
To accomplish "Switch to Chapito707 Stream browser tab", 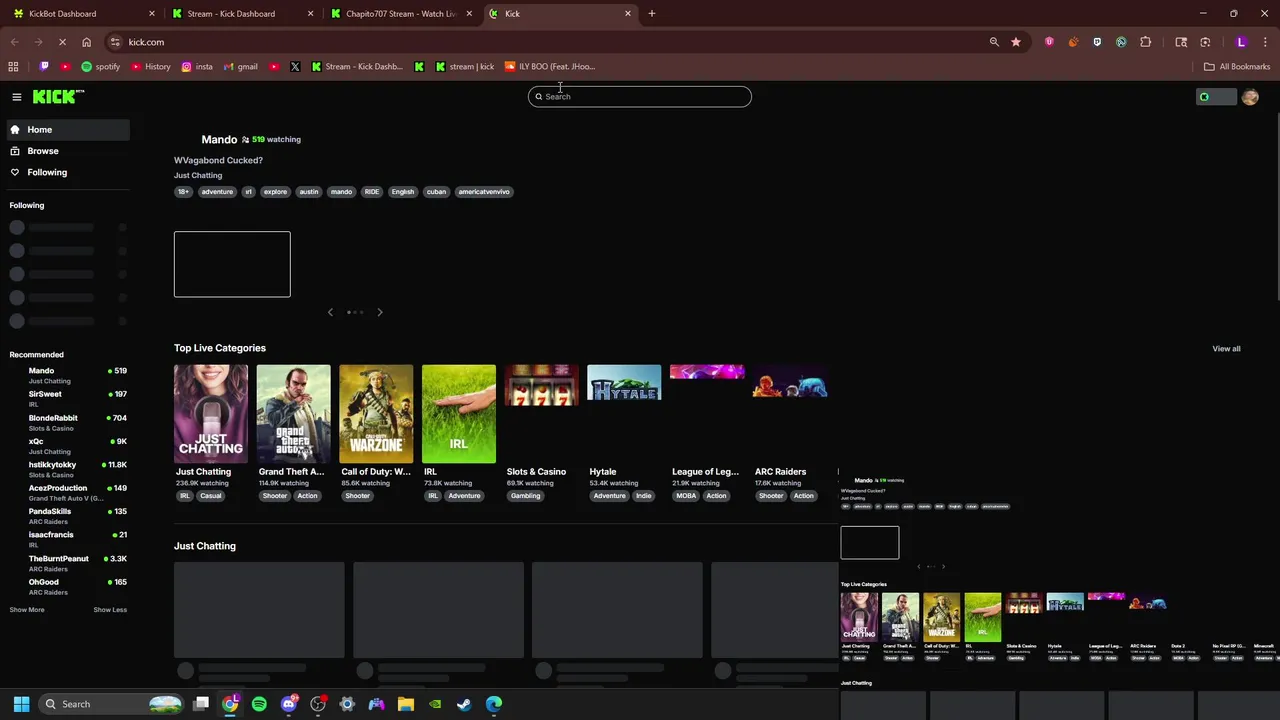I will point(400,14).
